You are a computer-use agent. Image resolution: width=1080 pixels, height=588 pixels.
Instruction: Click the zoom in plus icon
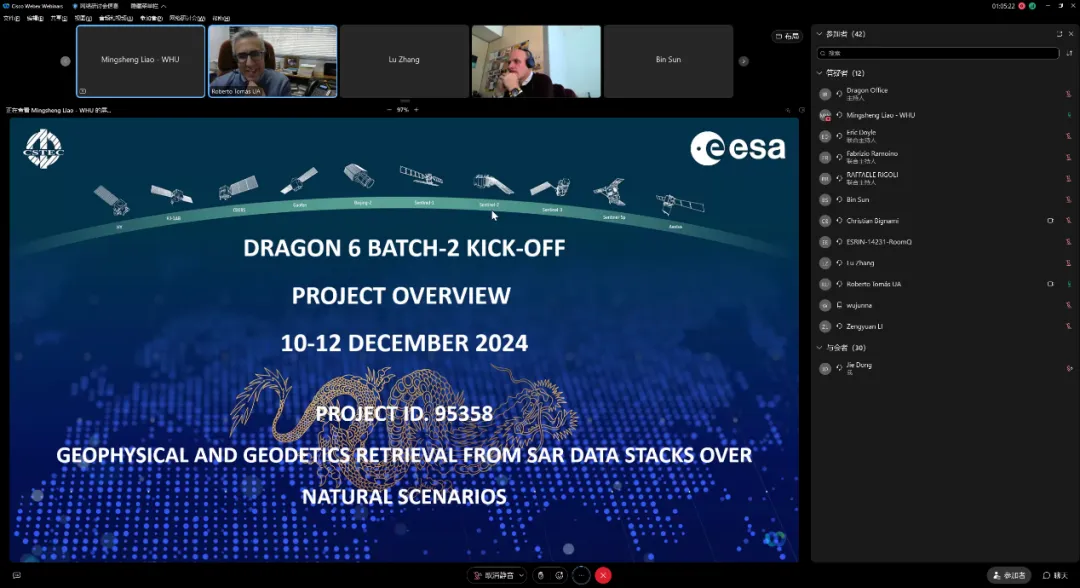(417, 109)
